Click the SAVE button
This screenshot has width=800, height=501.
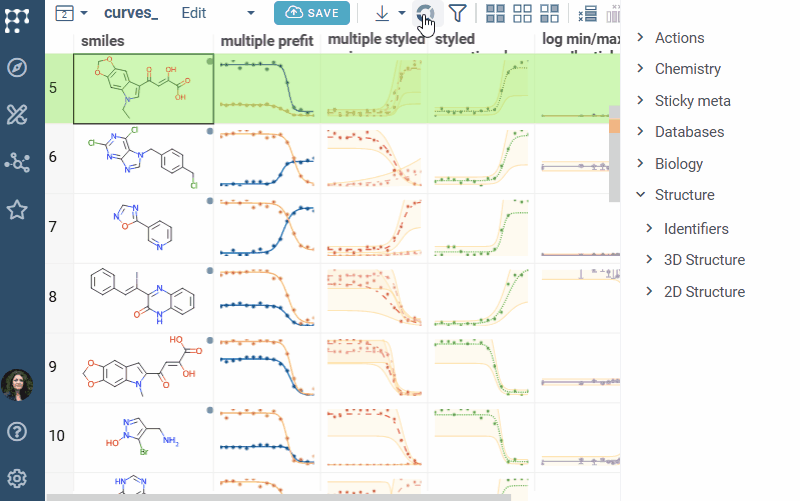312,13
